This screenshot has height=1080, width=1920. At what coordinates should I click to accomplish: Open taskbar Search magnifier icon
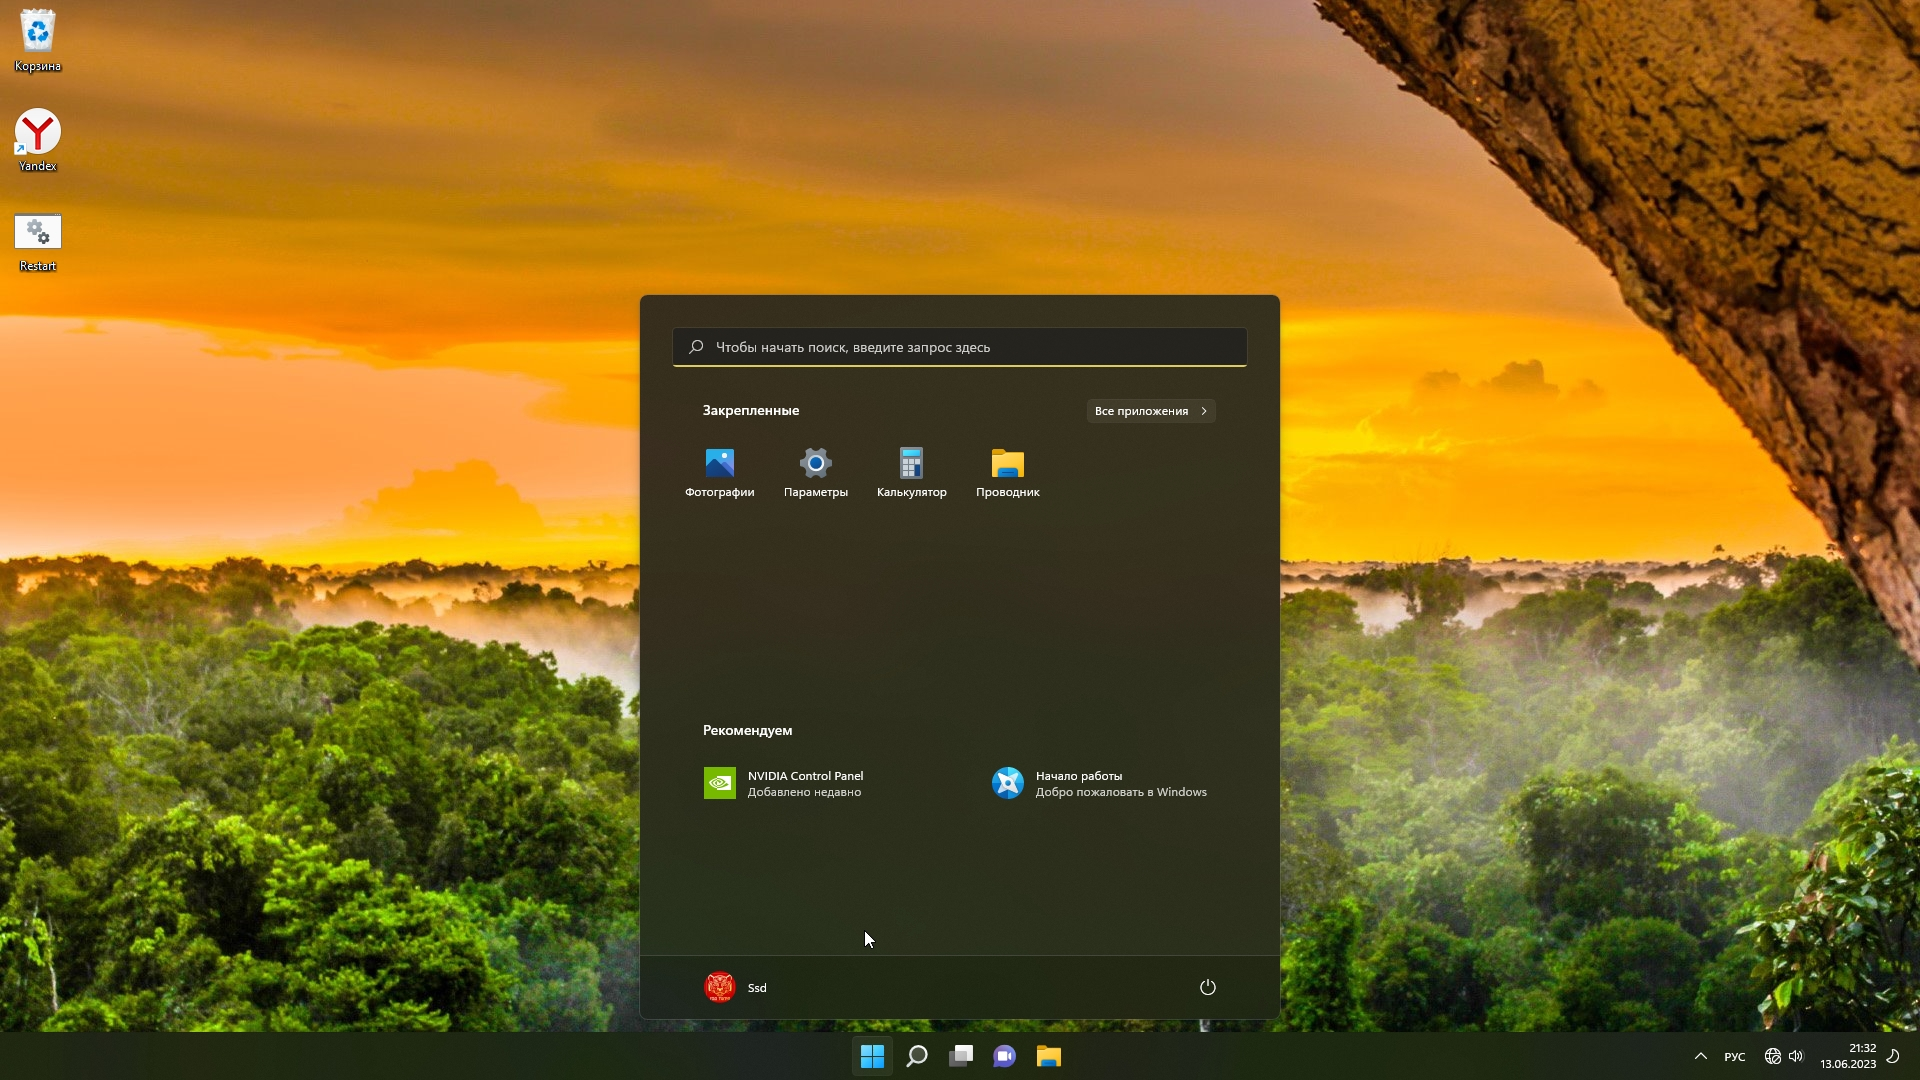coord(916,1056)
